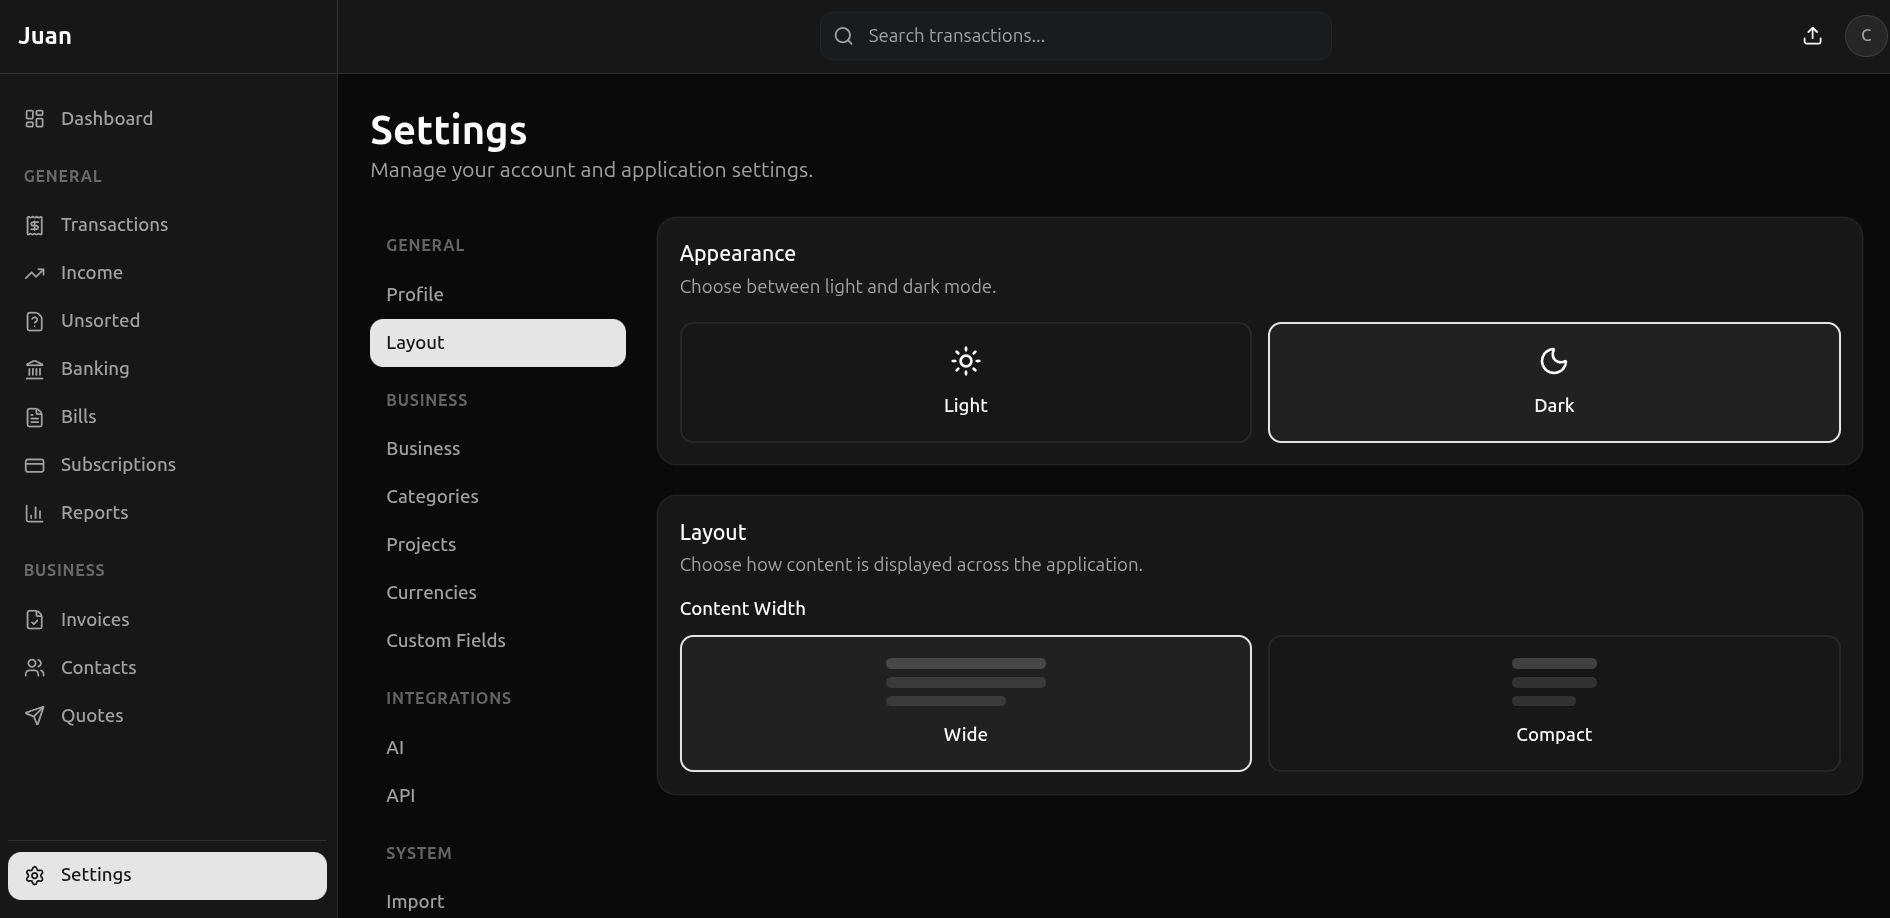Click the Subscriptions card icon
The width and height of the screenshot is (1890, 918).
point(35,464)
